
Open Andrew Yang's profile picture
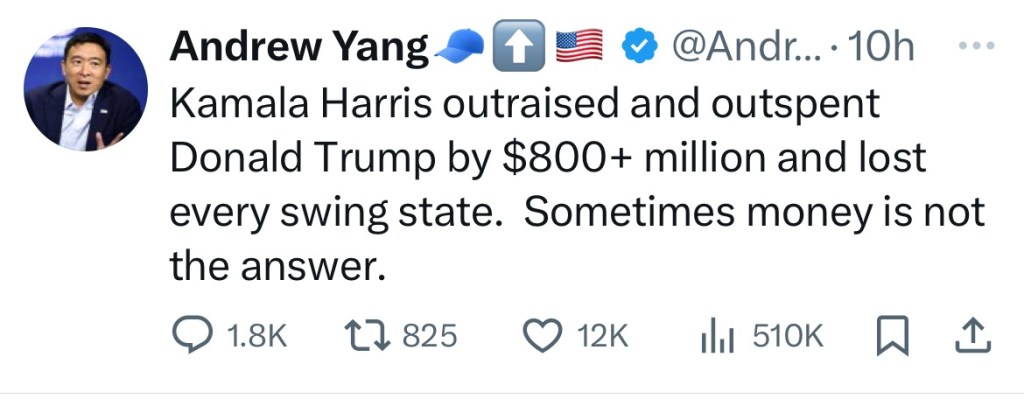86,89
